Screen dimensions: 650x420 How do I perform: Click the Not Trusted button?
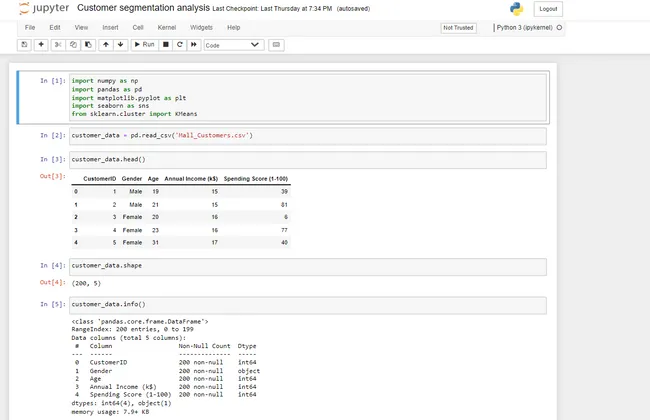[x=458, y=28]
